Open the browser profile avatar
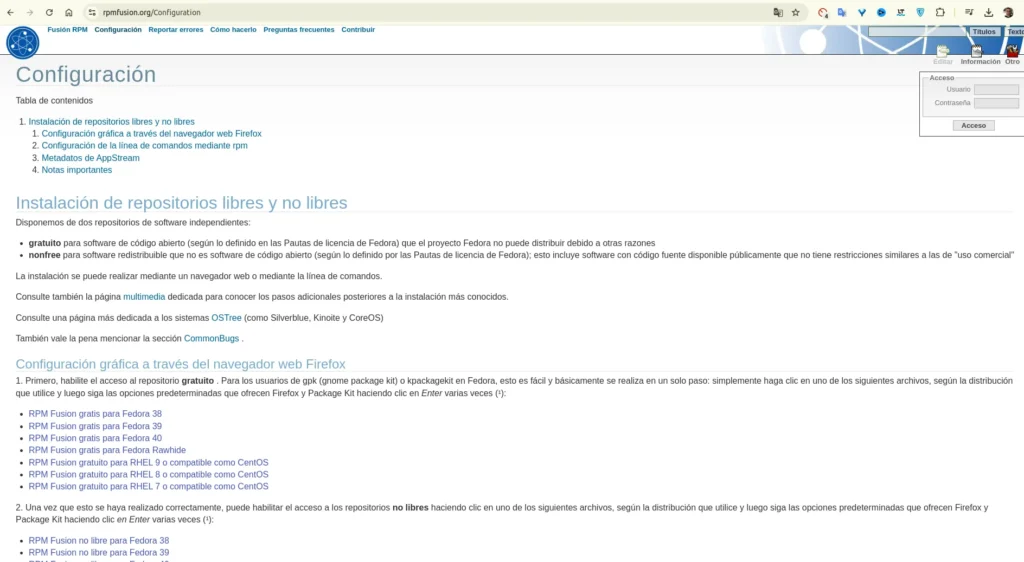The height and width of the screenshot is (562, 1024). click(1008, 12)
